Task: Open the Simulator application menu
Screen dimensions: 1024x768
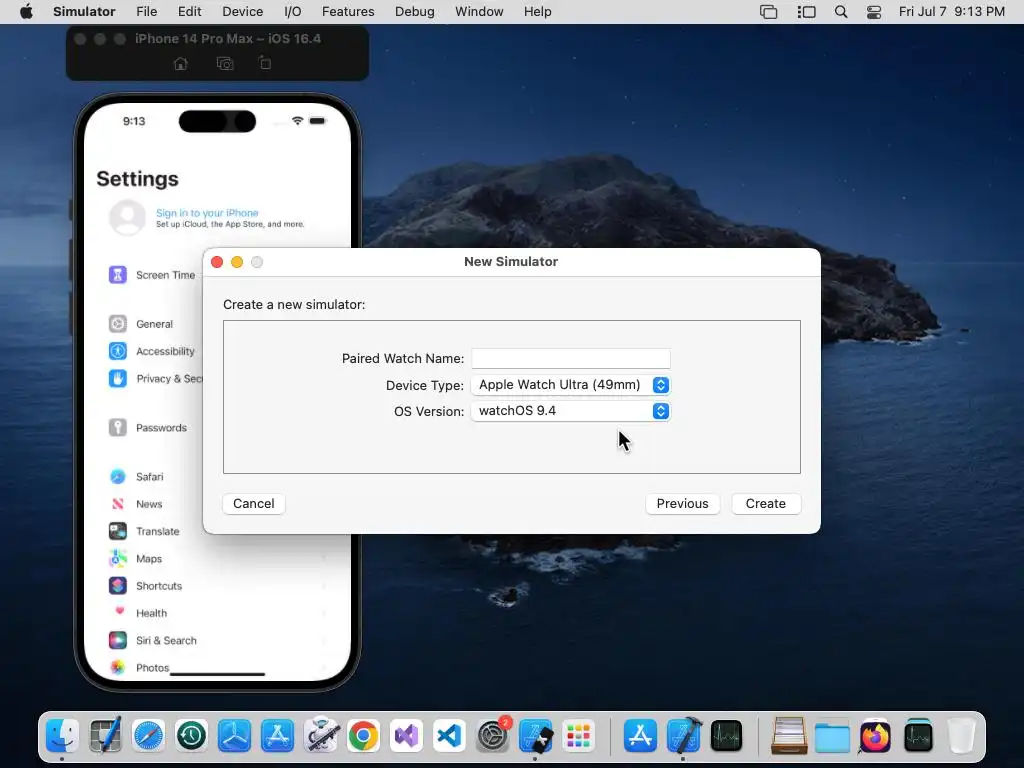Action: point(84,12)
